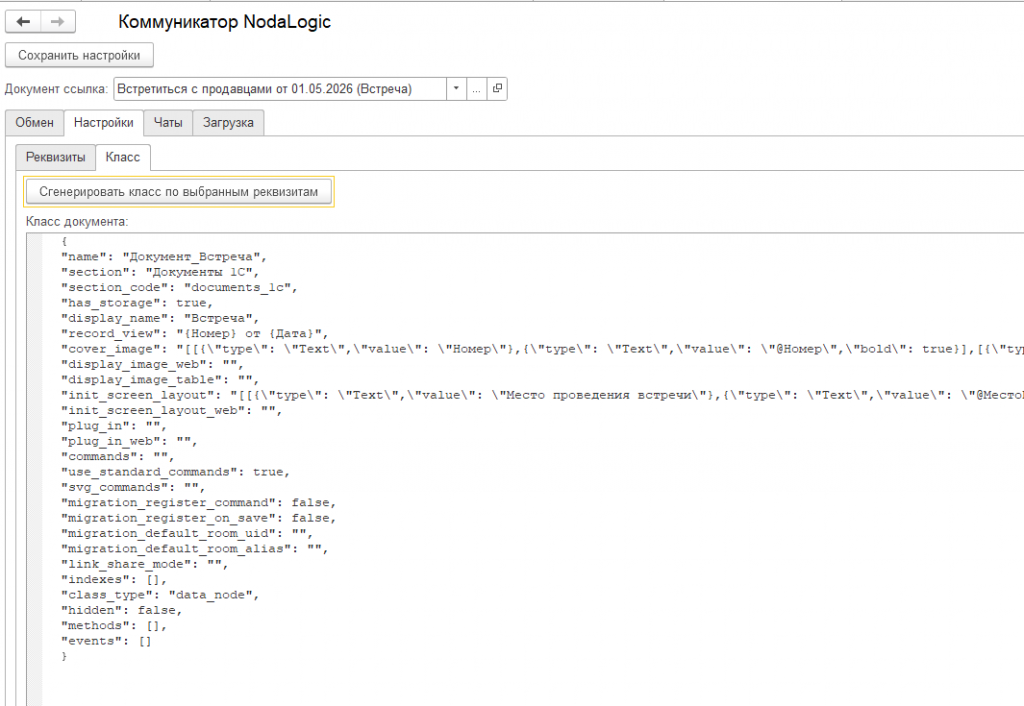Select the Настройки tab
This screenshot has width=1024, height=706.
(104, 123)
